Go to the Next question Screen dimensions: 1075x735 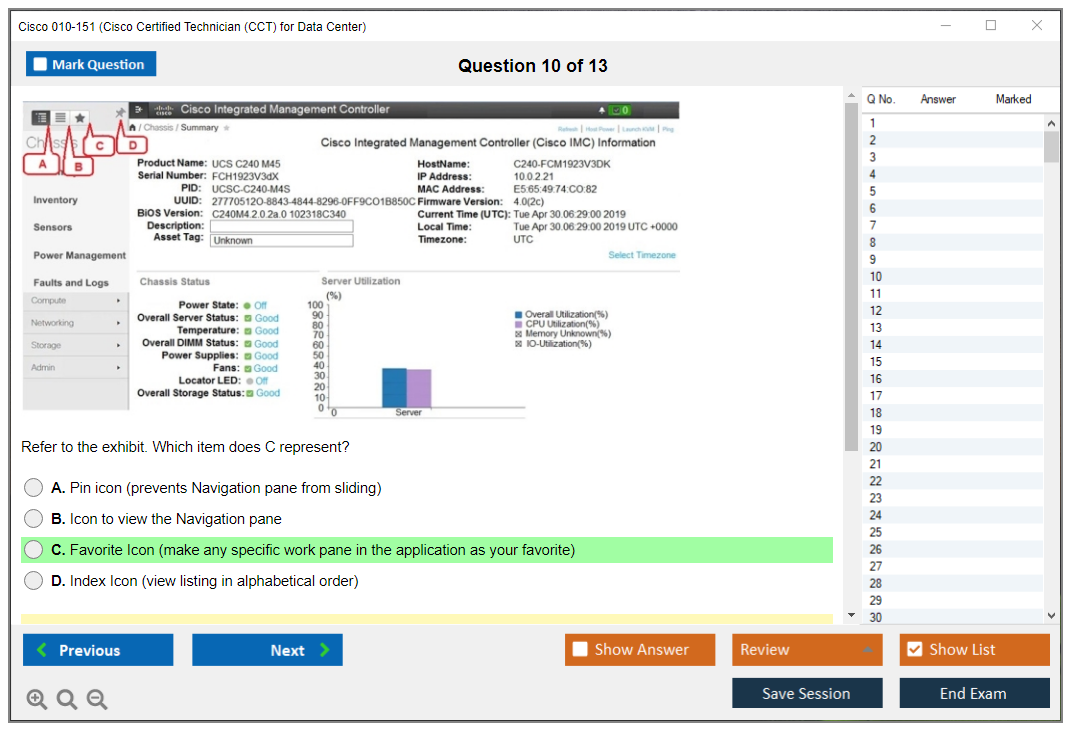click(x=267, y=650)
